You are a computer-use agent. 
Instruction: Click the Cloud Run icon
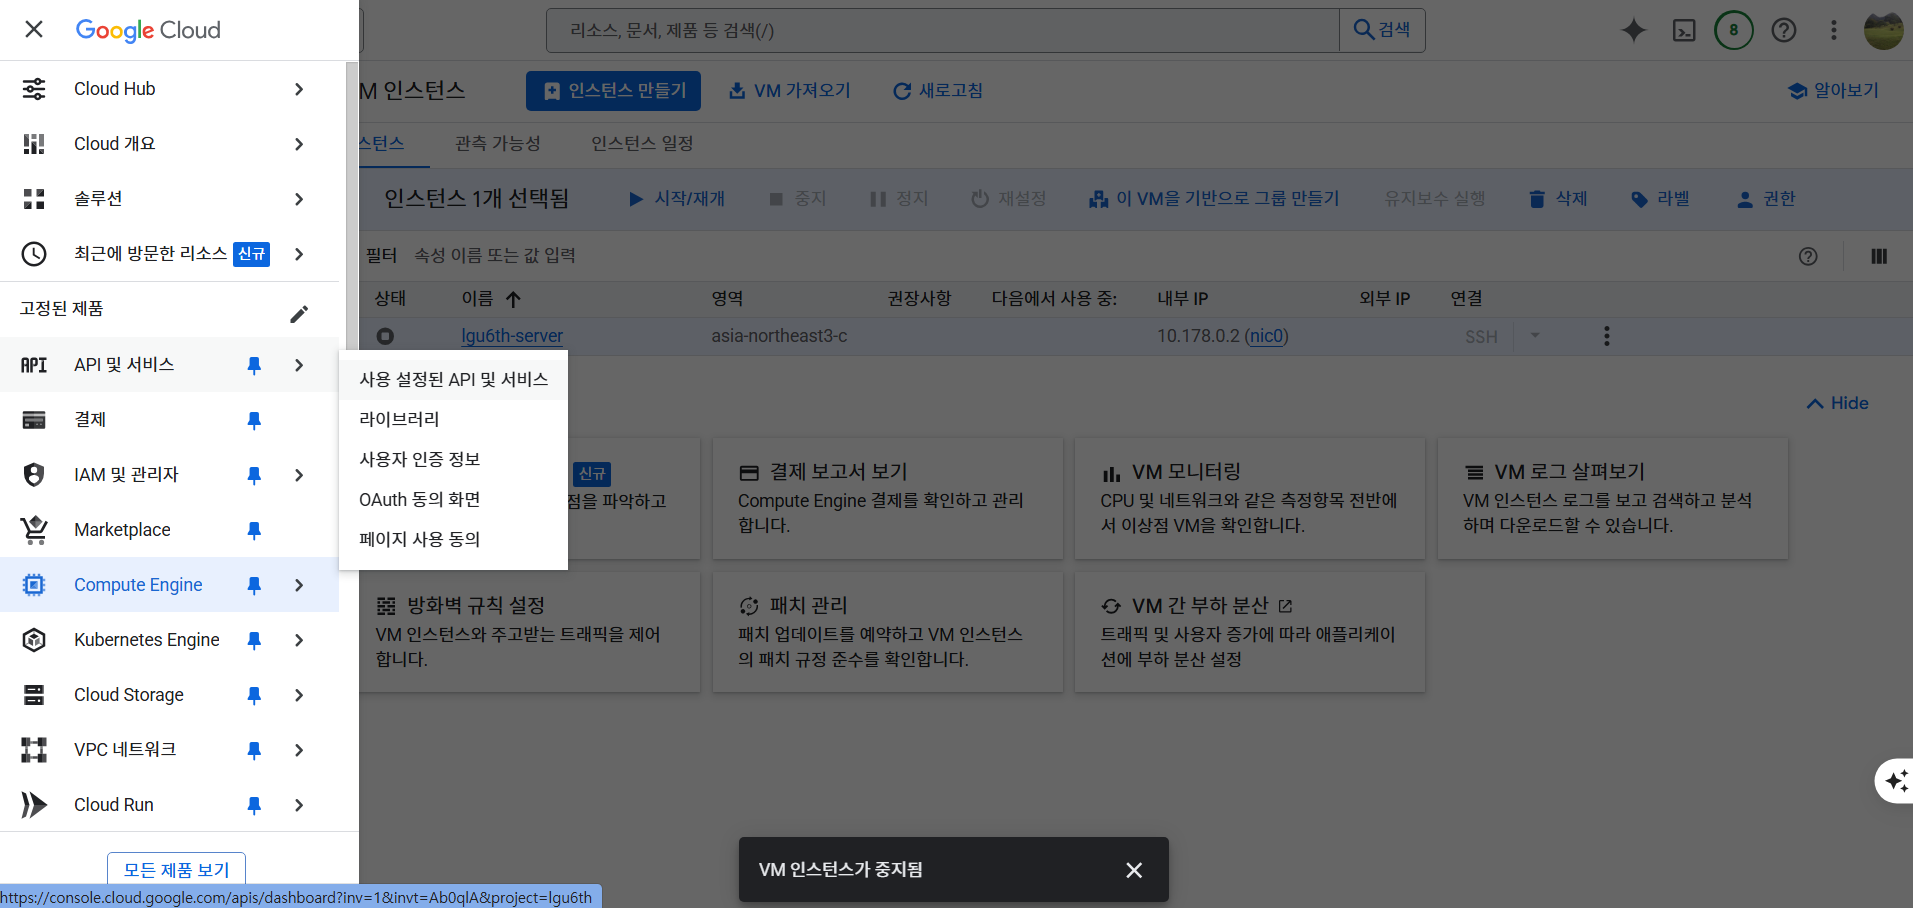pos(34,805)
